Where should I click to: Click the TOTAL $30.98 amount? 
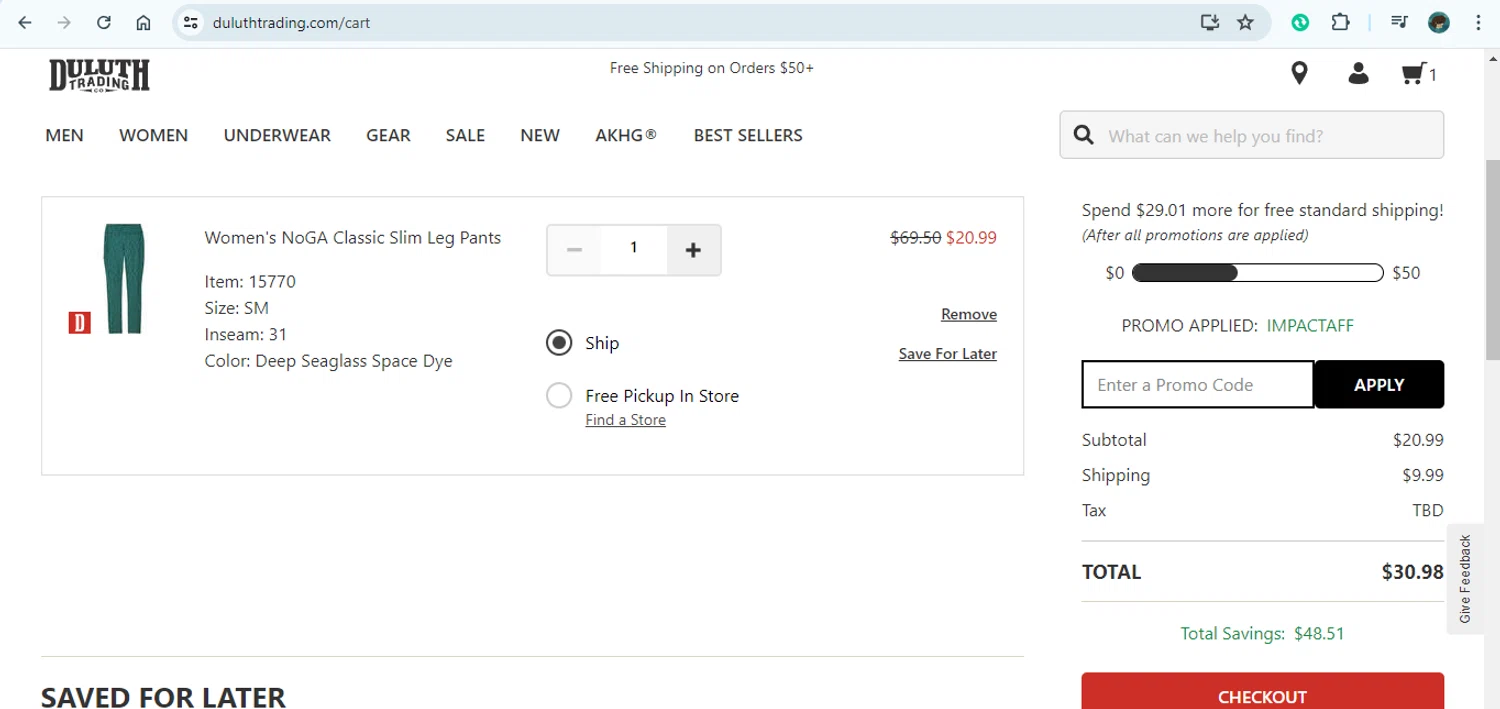coord(1413,572)
